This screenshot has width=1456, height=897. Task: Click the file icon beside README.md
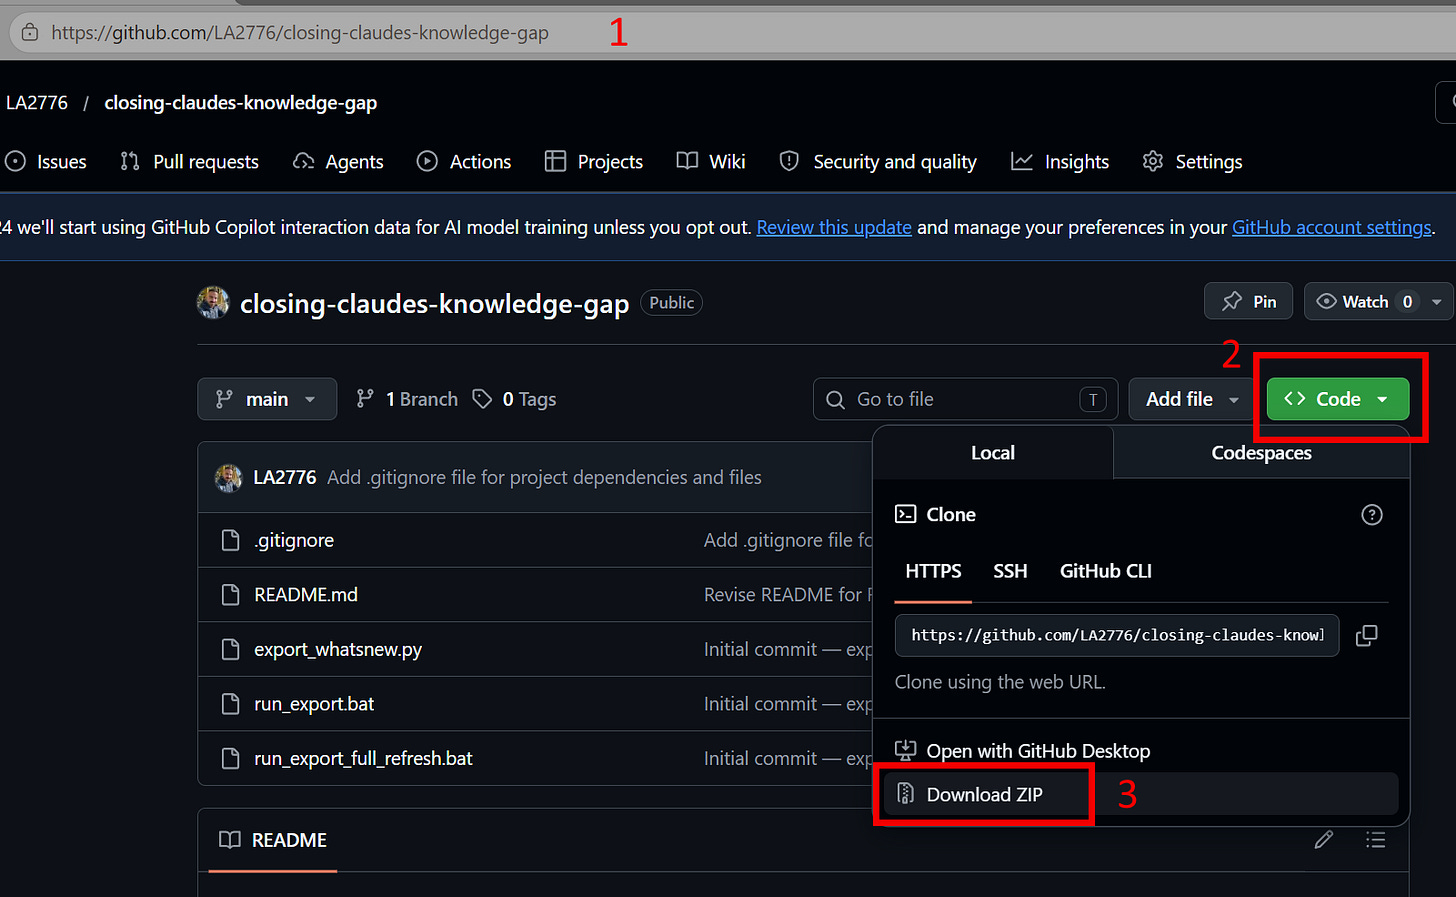coord(230,595)
